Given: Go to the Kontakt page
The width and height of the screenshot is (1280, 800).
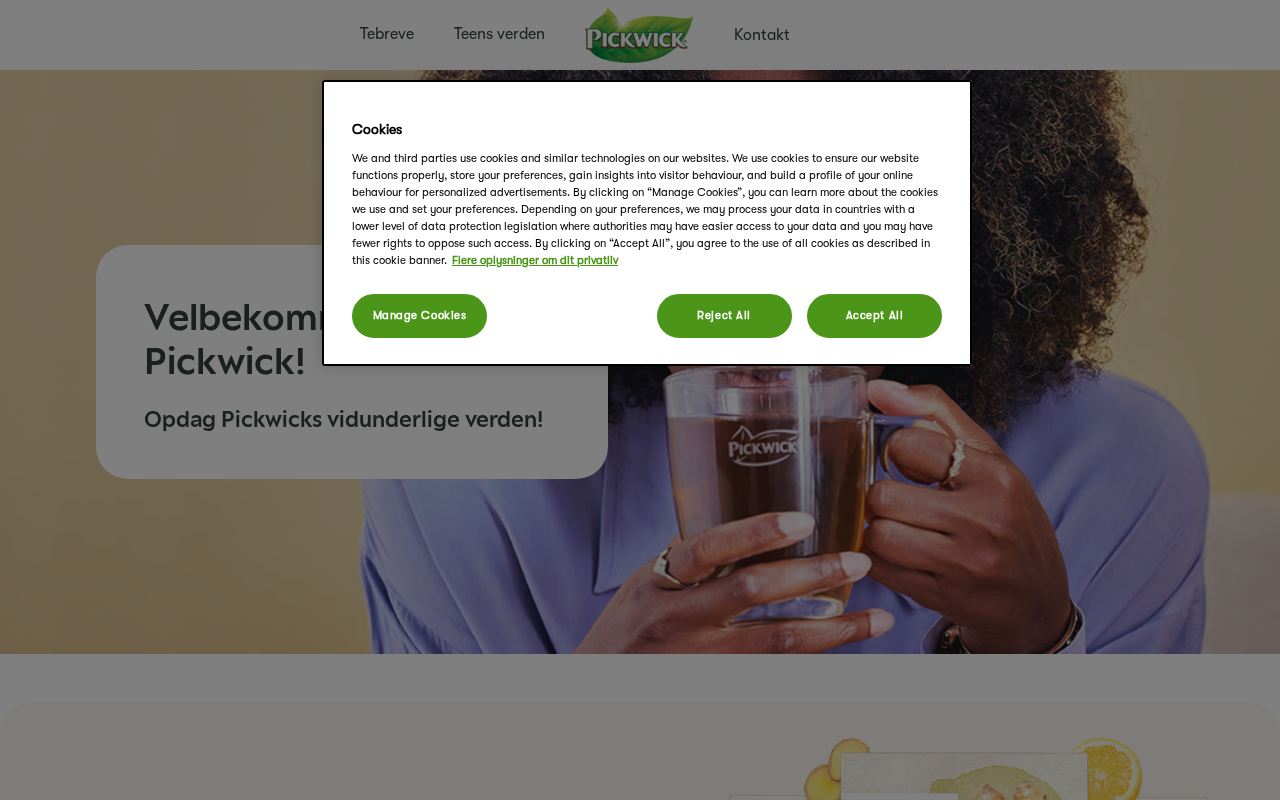Looking at the screenshot, I should pyautogui.click(x=762, y=35).
